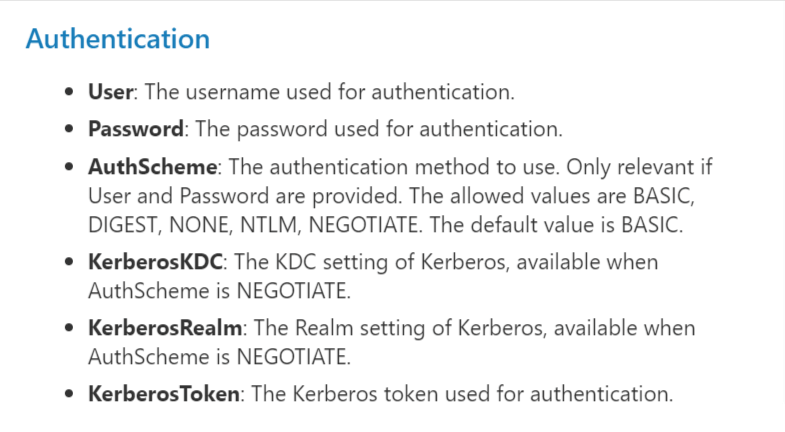Click the bold KerberosToken property name

click(x=164, y=394)
